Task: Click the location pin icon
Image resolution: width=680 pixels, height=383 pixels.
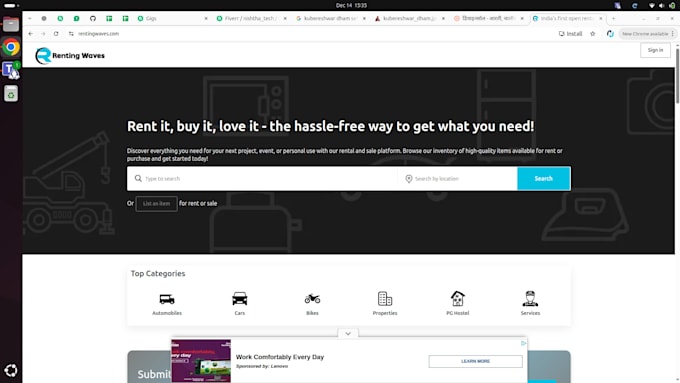Action: click(x=409, y=179)
